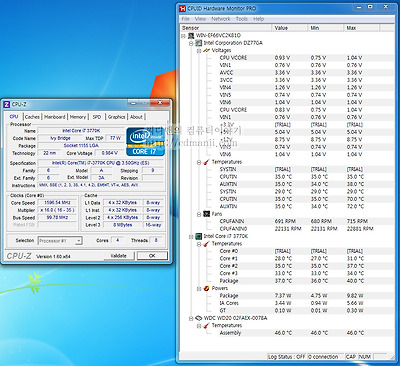Collapse the WIN-EF66VC2K81D computer node
400x366 pixels.
[183, 36]
